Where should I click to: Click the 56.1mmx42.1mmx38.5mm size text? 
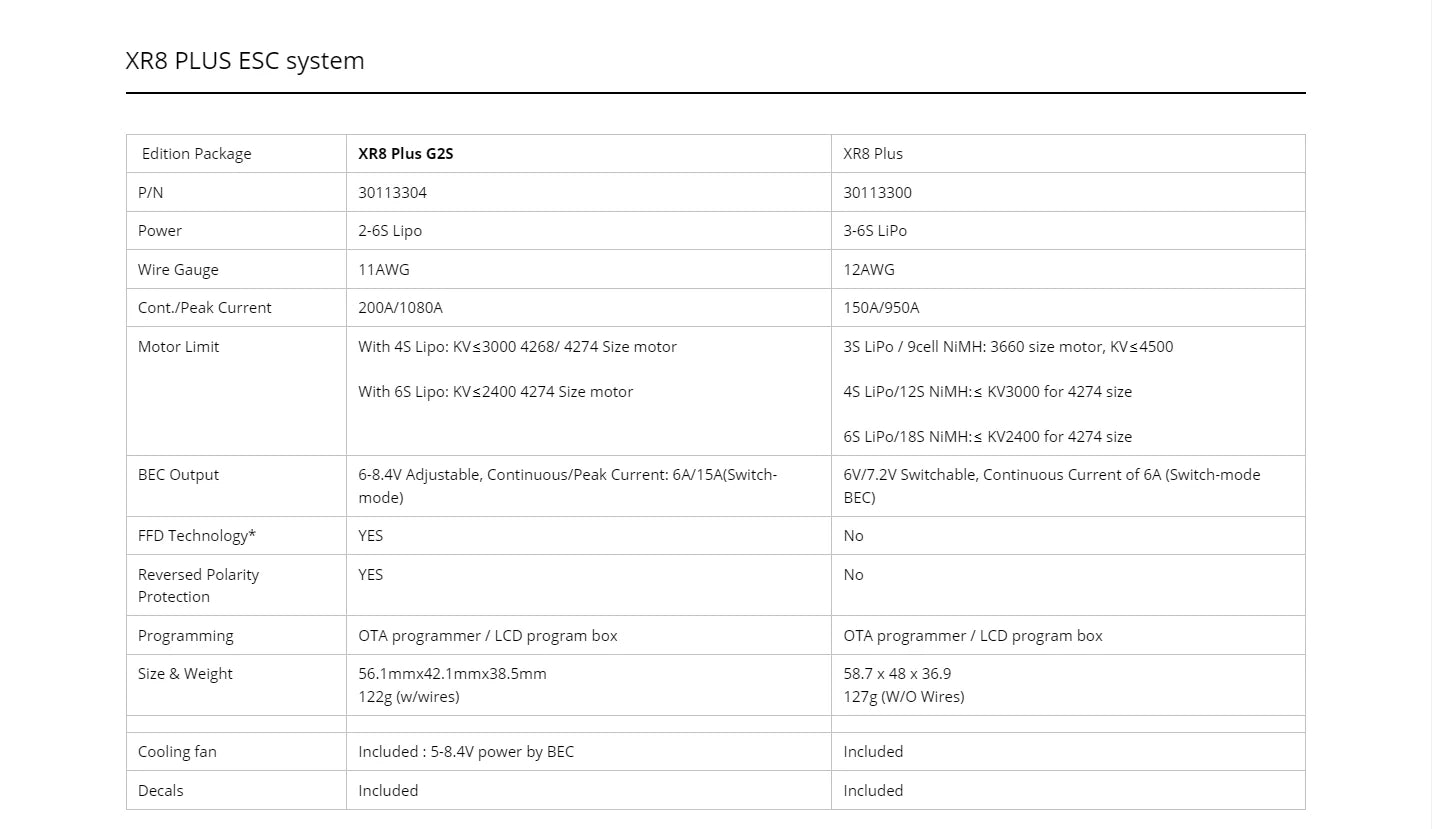[452, 674]
